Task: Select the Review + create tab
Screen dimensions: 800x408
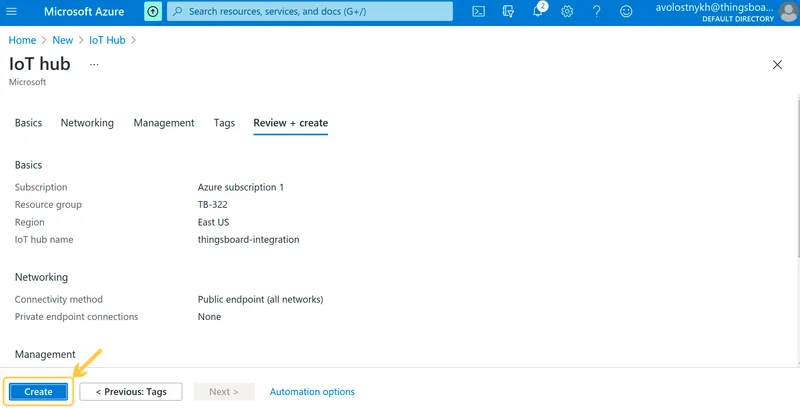Action: pyautogui.click(x=291, y=123)
